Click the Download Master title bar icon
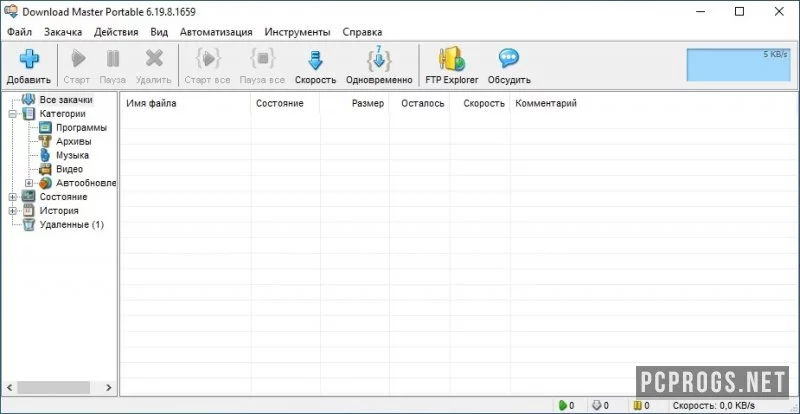The image size is (800, 414). [x=11, y=12]
